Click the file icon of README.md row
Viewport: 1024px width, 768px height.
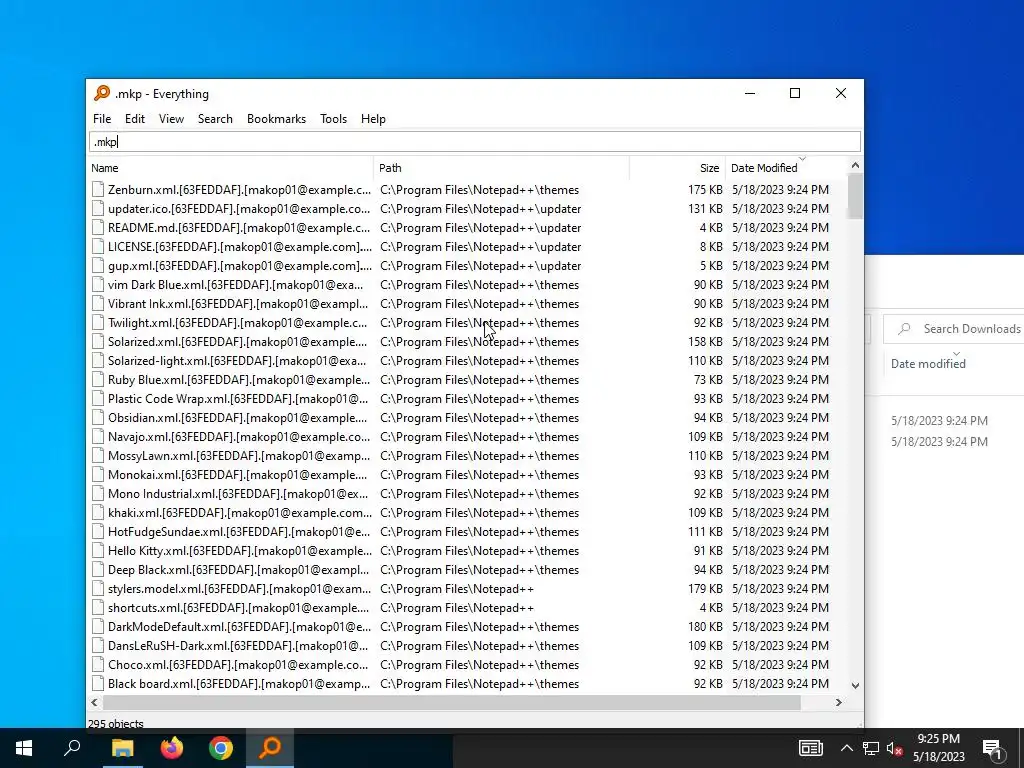coord(98,228)
